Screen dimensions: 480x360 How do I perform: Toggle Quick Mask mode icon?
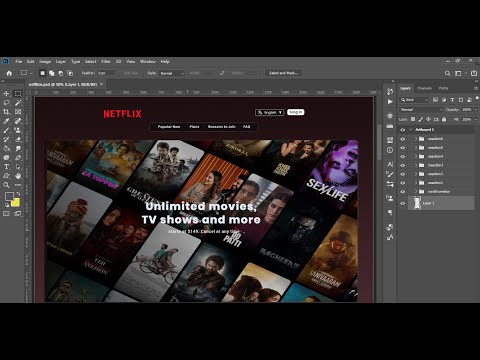click(x=6, y=213)
